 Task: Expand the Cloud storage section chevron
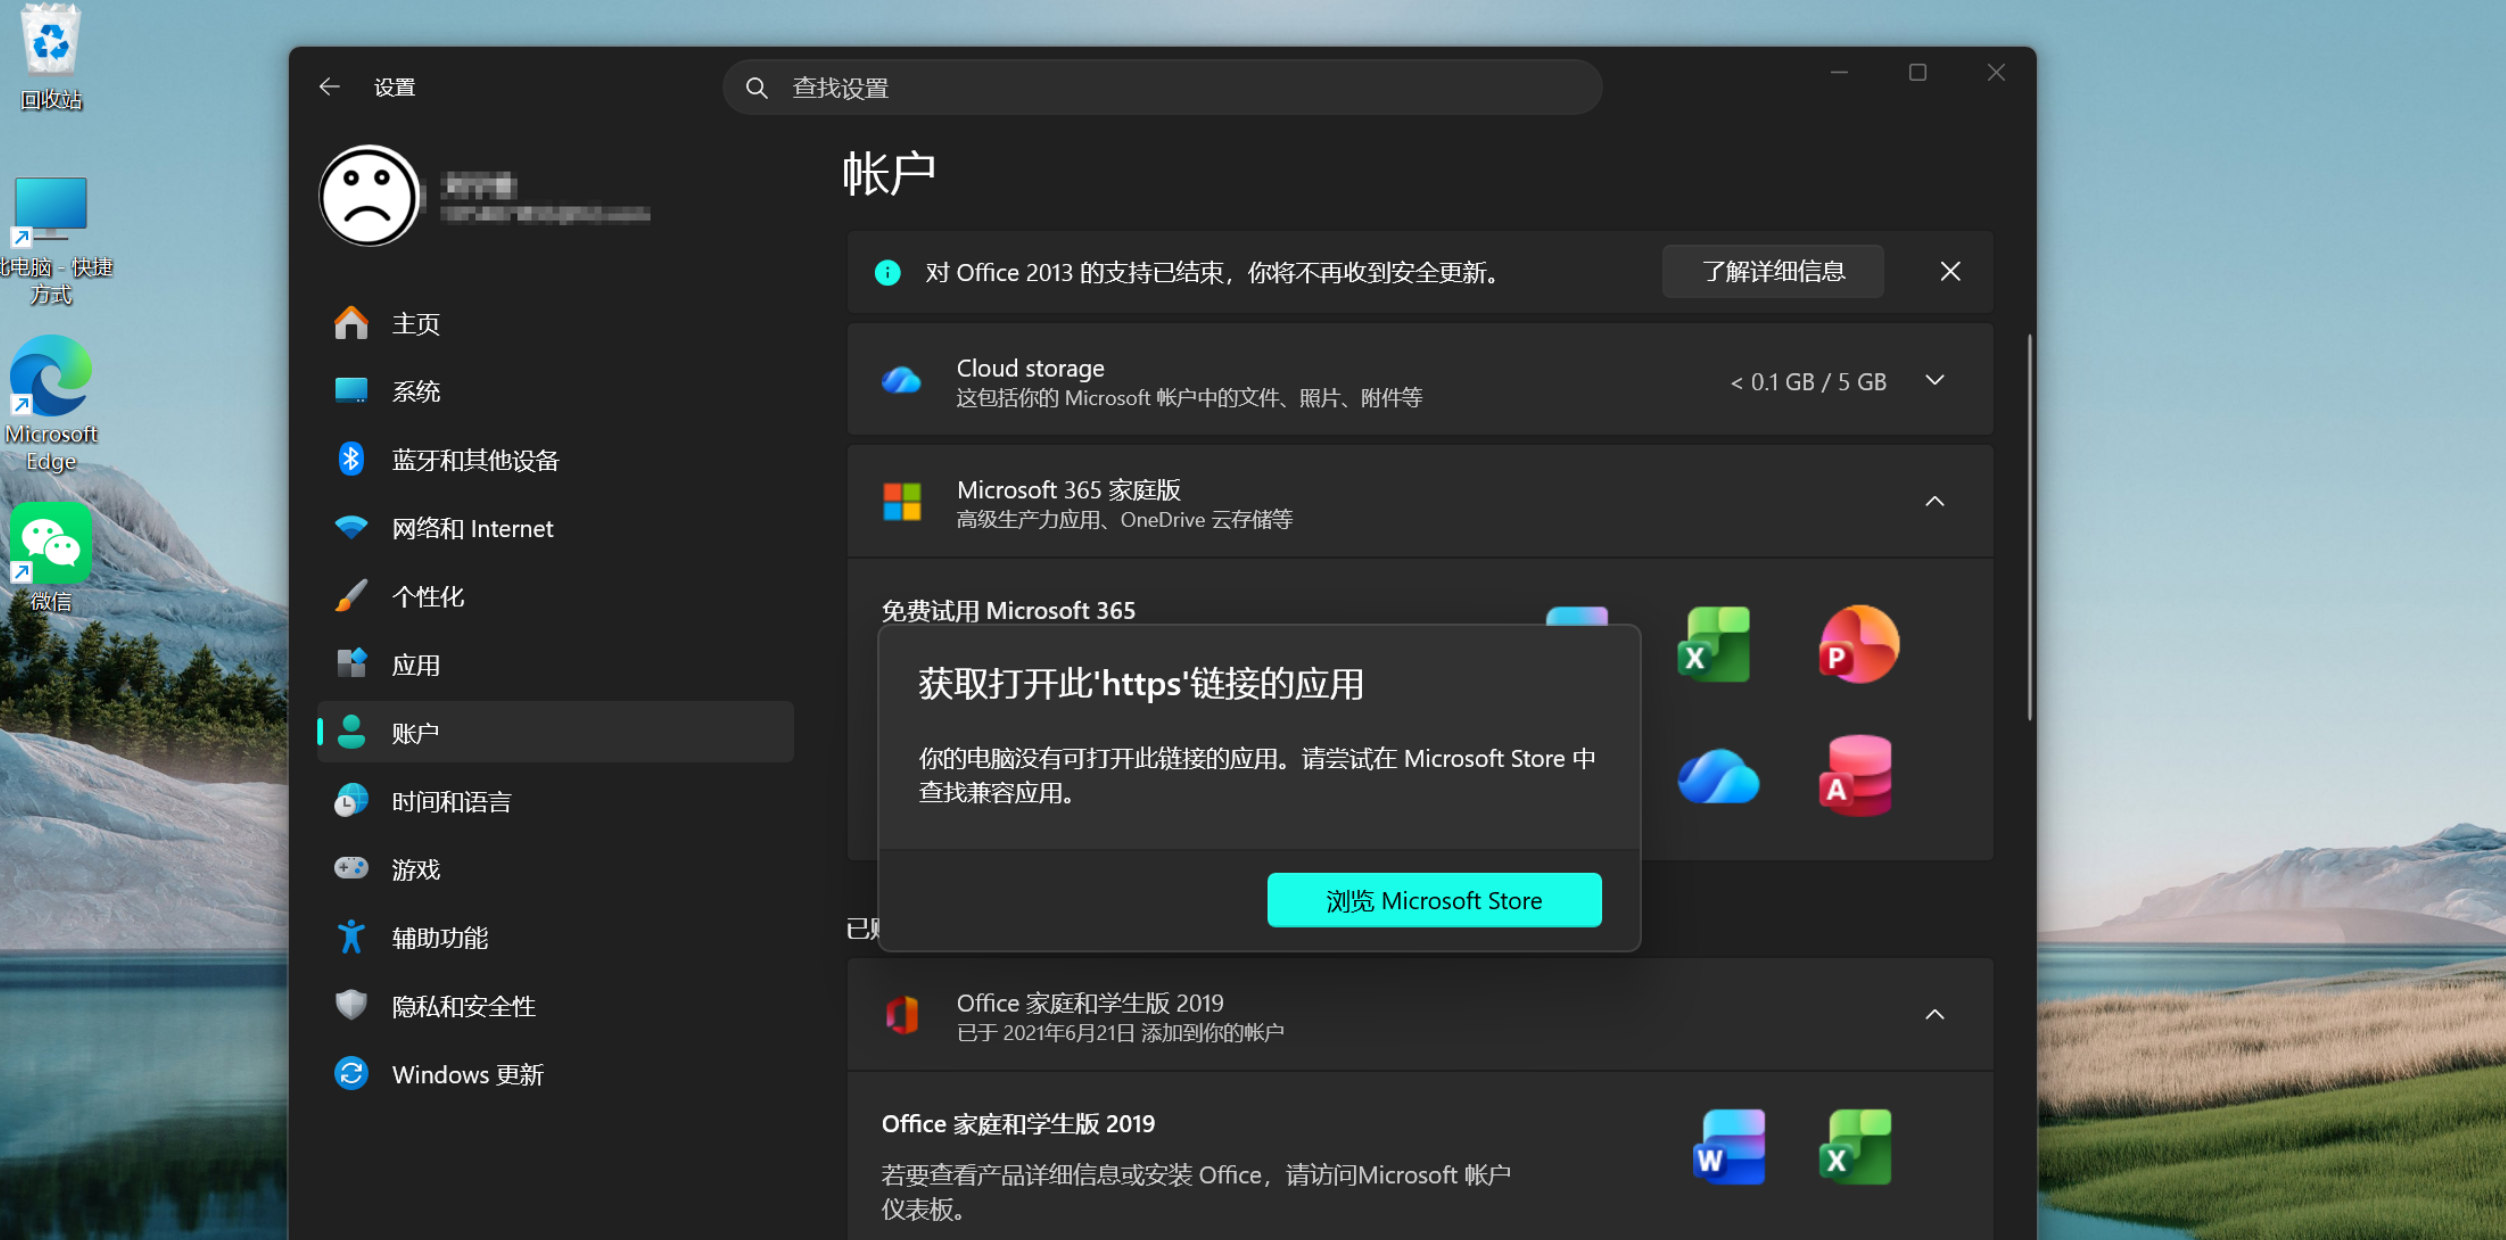[x=1935, y=380]
